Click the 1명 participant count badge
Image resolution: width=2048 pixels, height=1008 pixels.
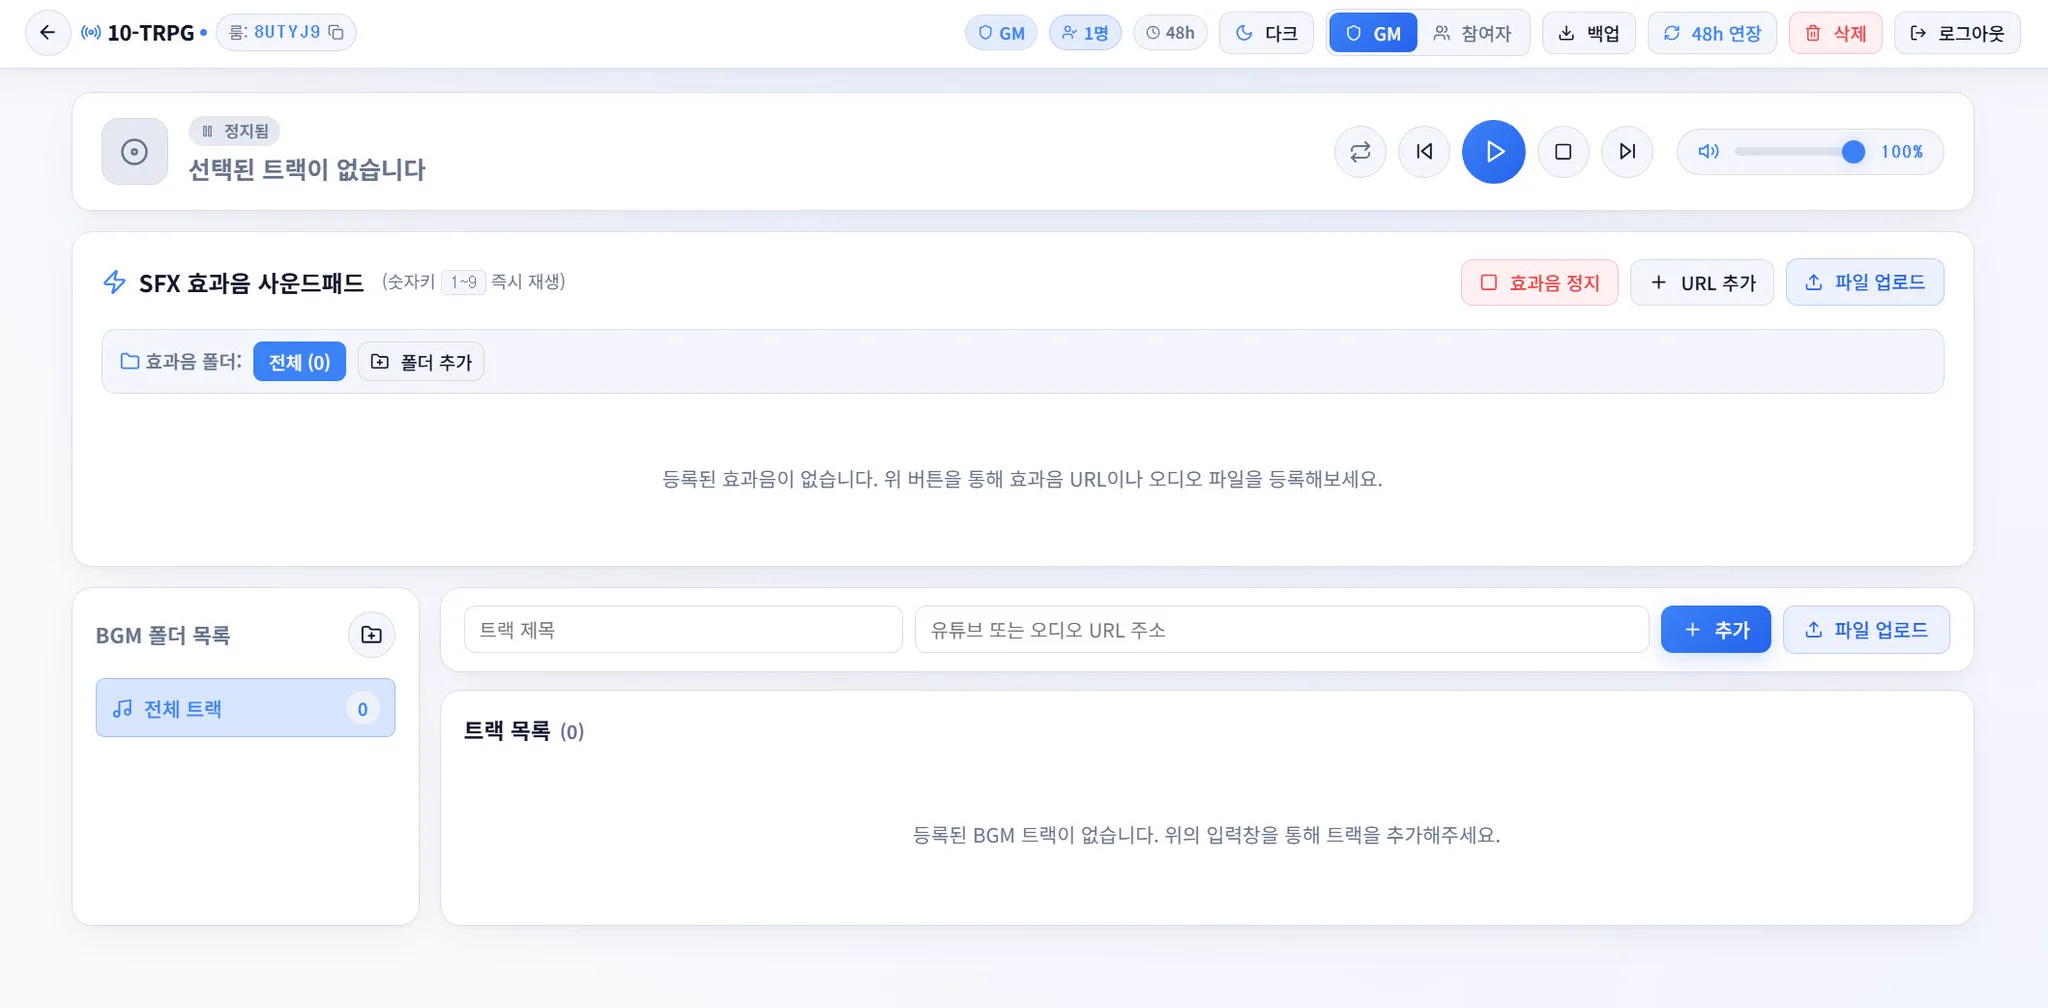click(x=1085, y=33)
